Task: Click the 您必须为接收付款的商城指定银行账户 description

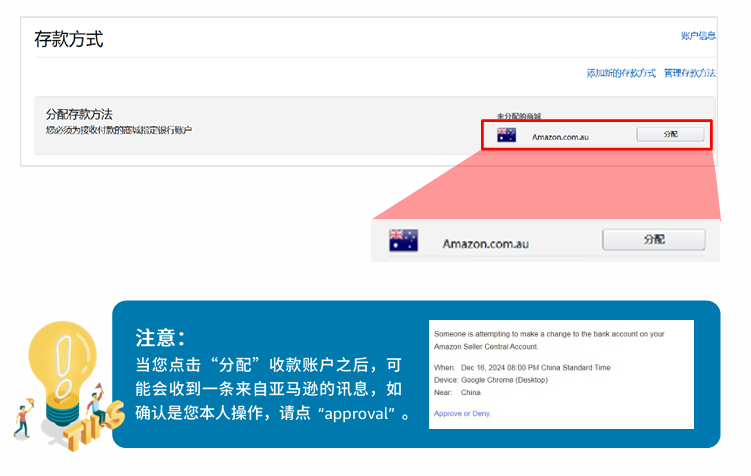Action: tap(119, 130)
